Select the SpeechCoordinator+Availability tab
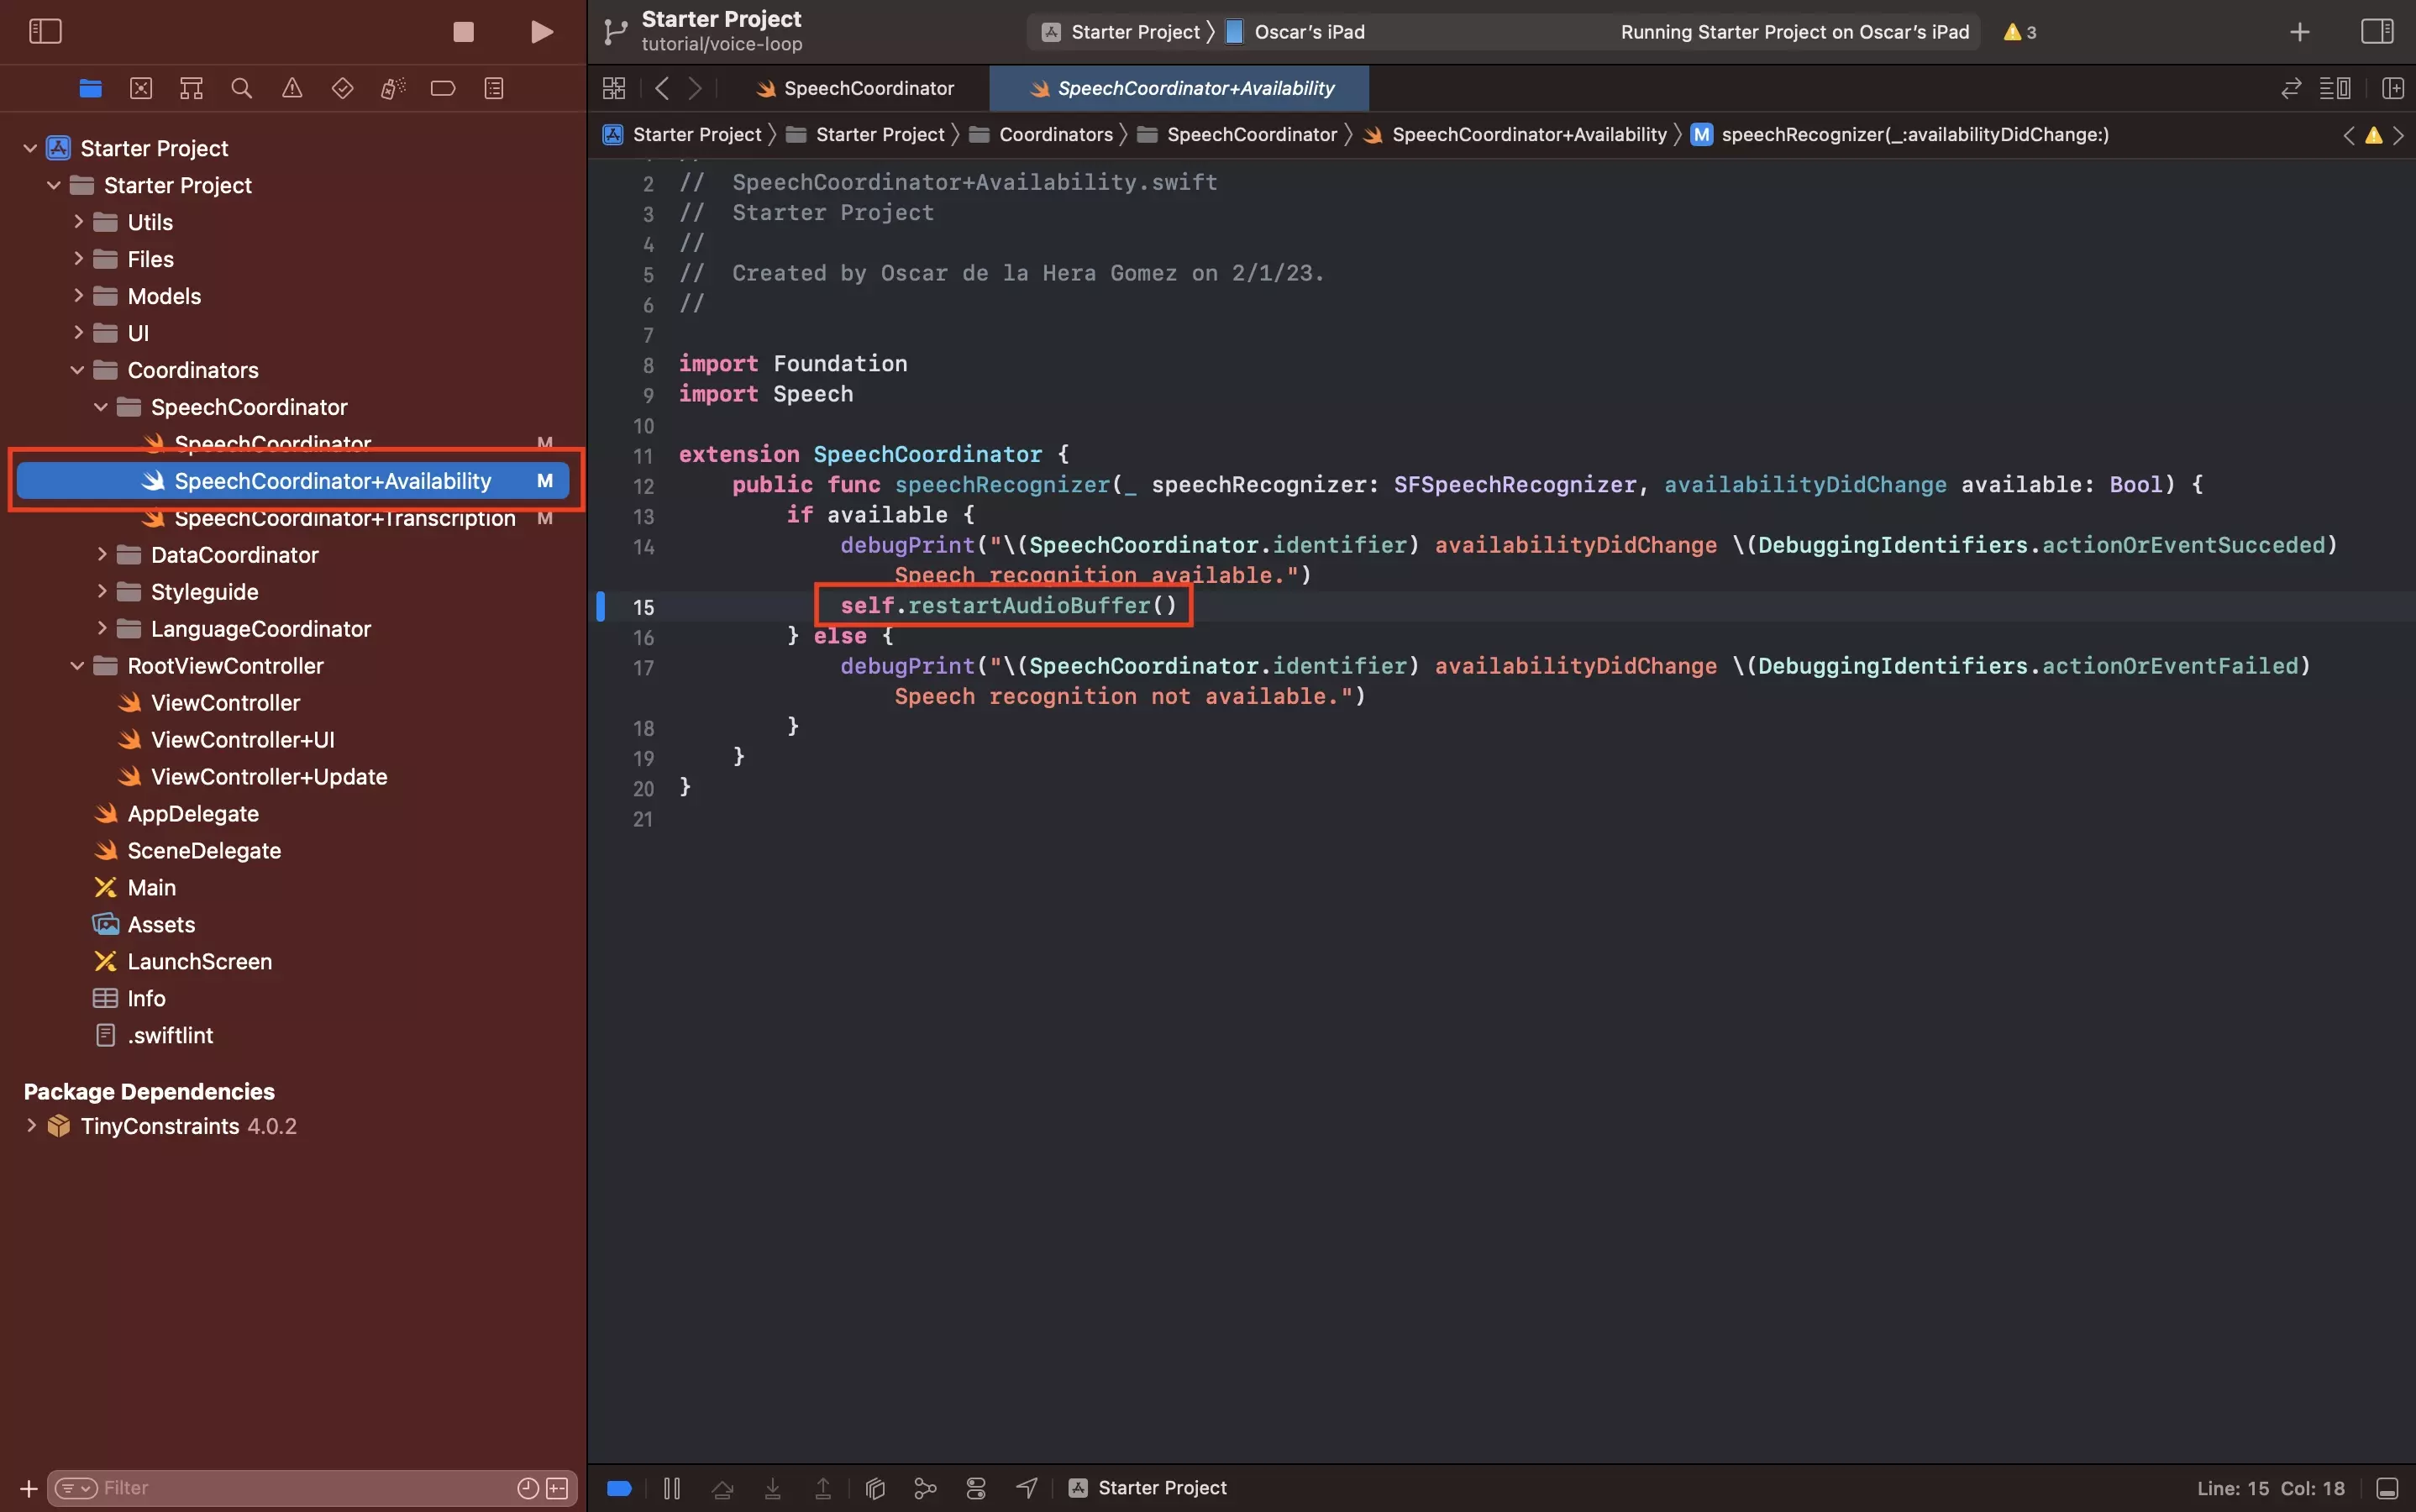The height and width of the screenshot is (1512, 2416). [x=1180, y=88]
